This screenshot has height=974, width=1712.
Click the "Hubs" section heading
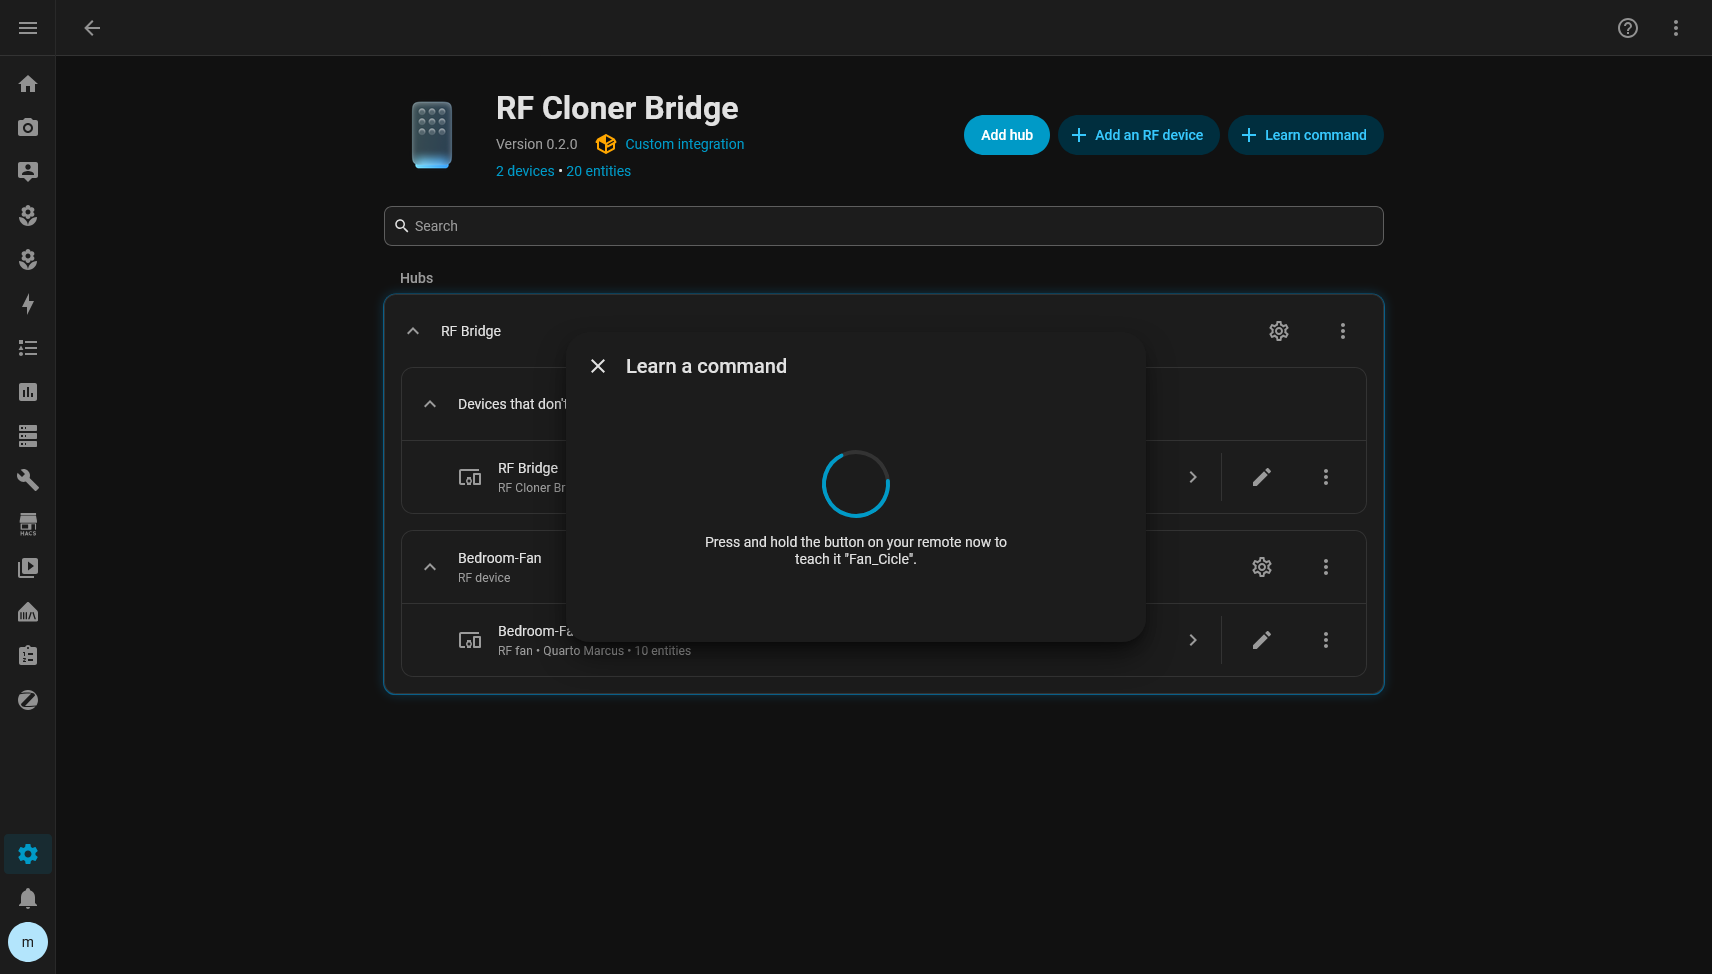click(x=417, y=278)
